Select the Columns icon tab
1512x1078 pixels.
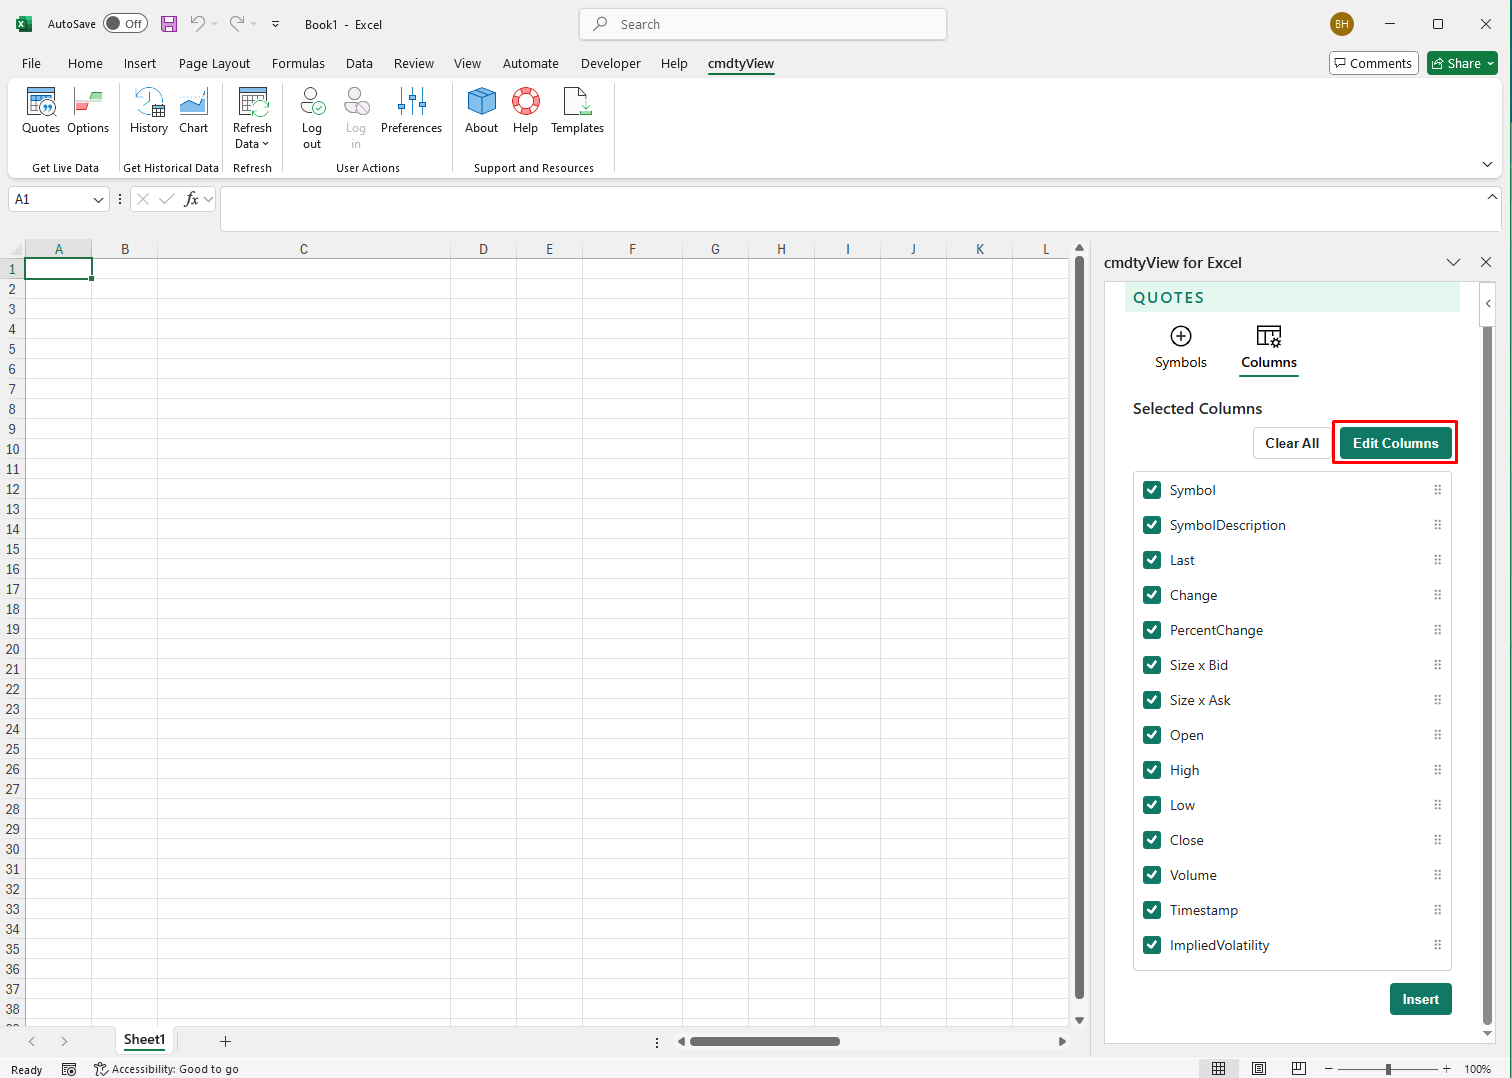pyautogui.click(x=1269, y=348)
